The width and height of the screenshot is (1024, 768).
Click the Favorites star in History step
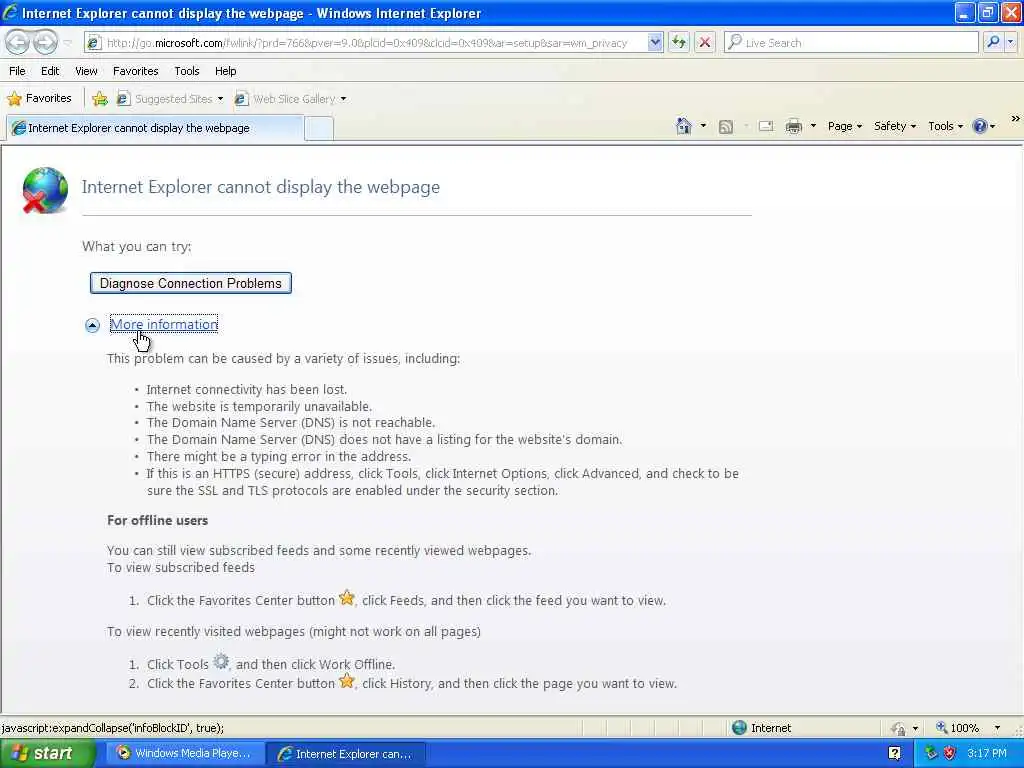[x=347, y=681]
